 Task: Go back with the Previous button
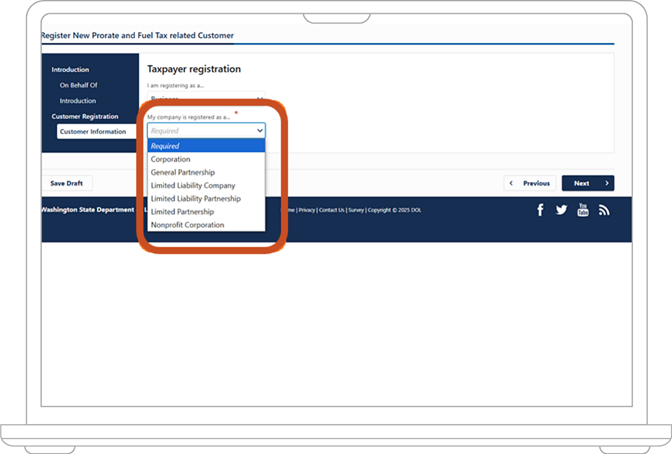point(530,183)
